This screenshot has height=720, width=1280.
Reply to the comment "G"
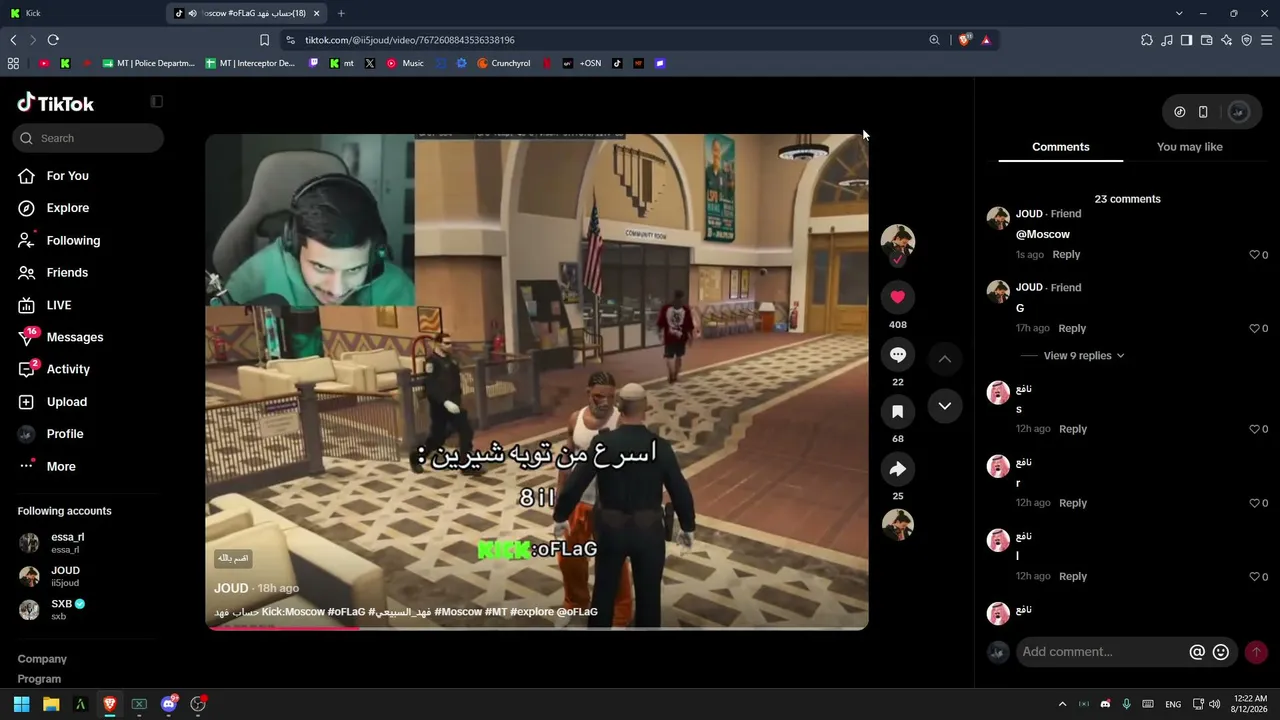[1072, 328]
